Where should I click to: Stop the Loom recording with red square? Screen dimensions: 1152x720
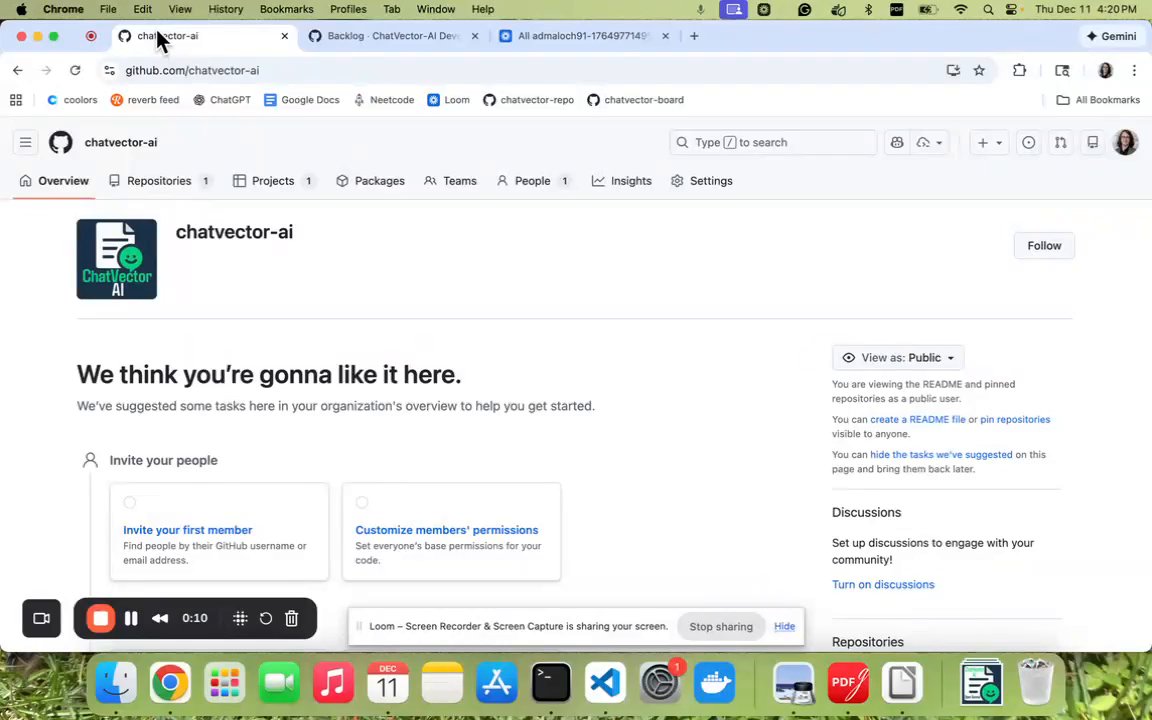[101, 619]
